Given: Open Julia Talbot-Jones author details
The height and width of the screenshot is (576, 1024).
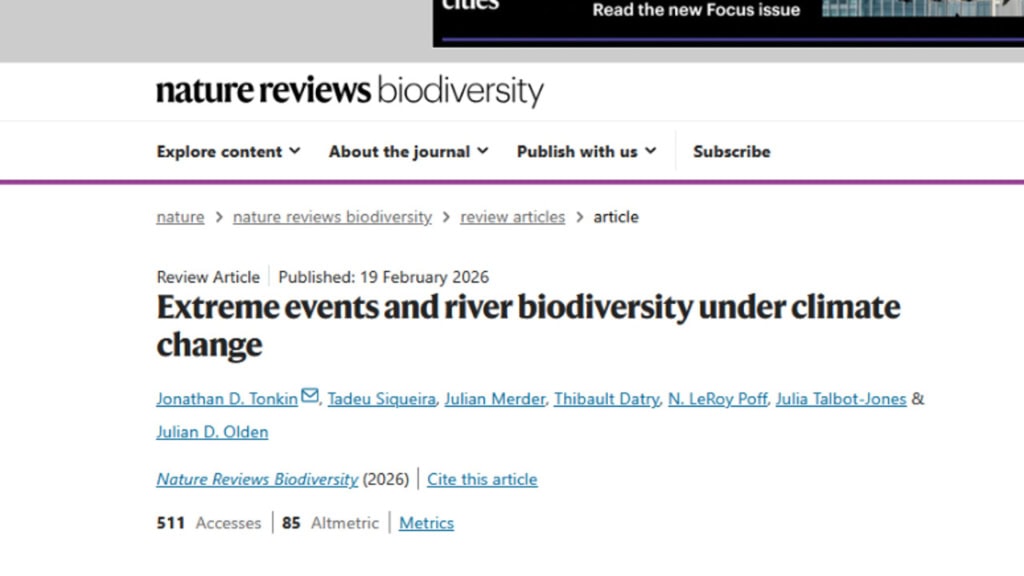Looking at the screenshot, I should pos(842,399).
